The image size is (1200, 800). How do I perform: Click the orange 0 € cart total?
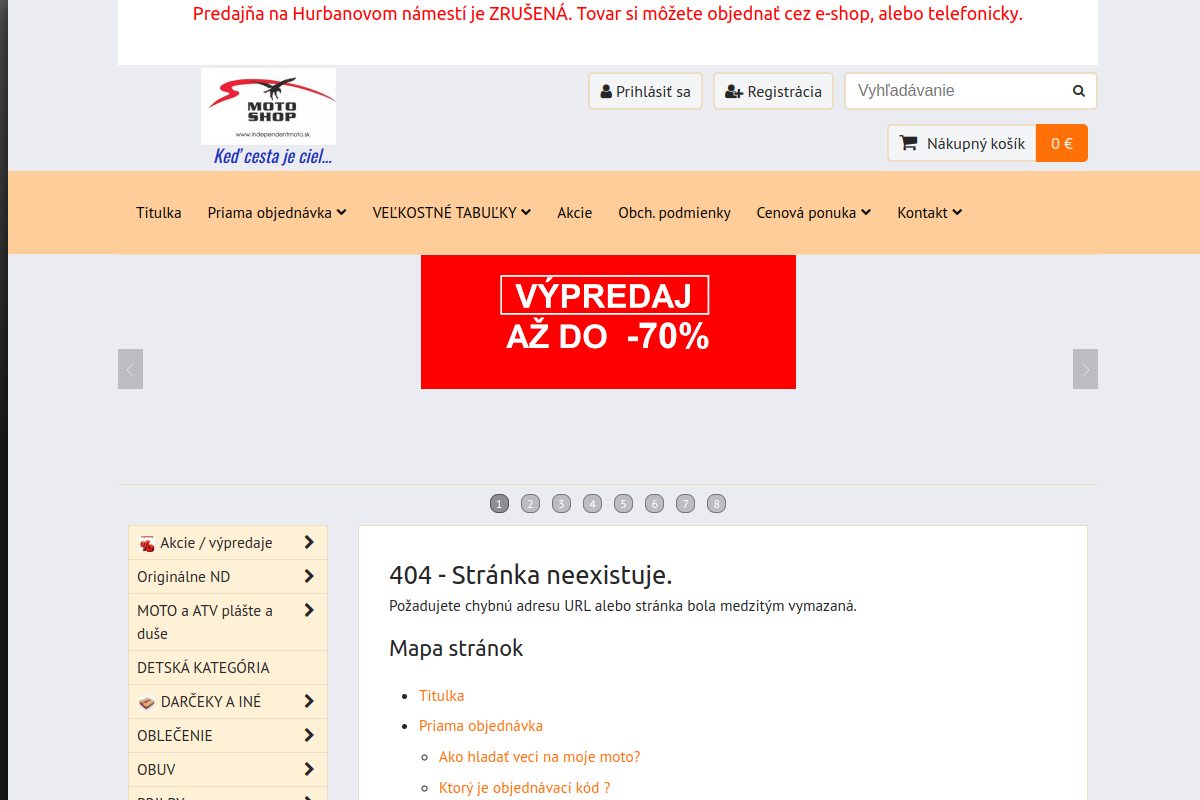1062,143
